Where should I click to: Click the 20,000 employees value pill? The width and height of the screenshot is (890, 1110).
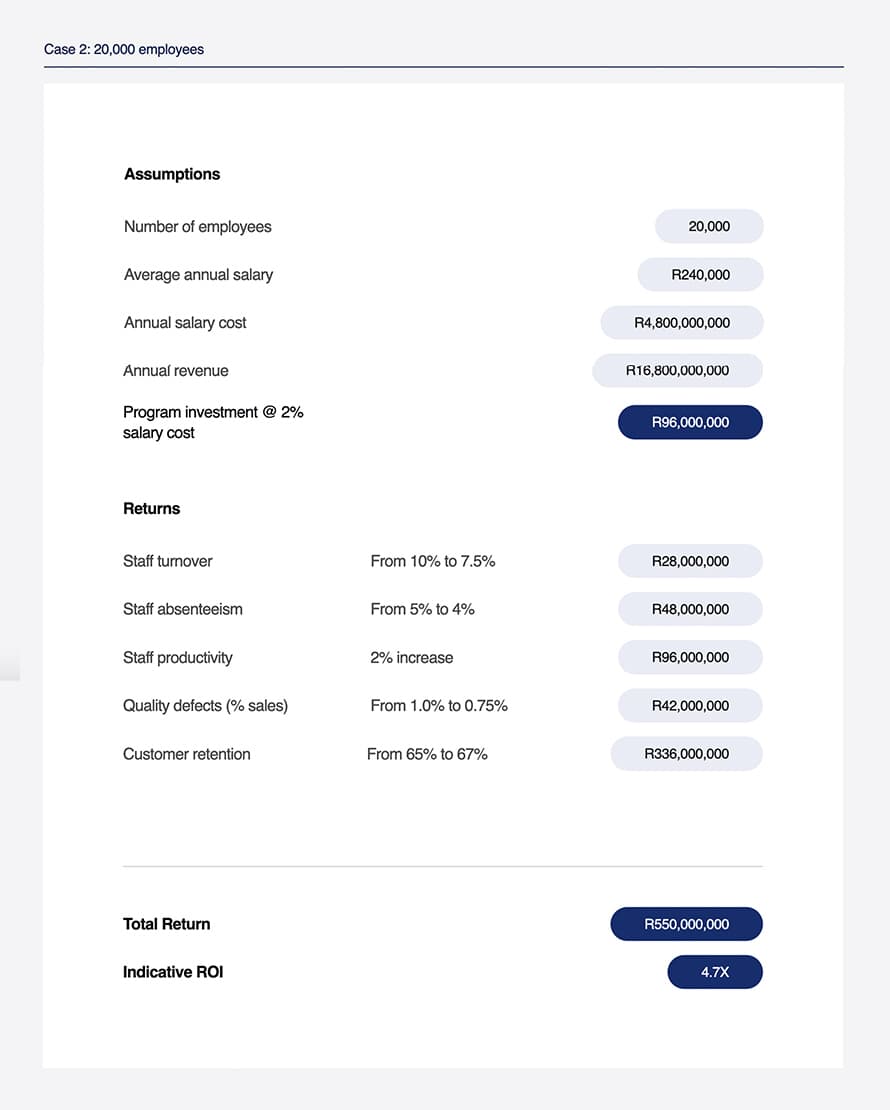pyautogui.click(x=709, y=226)
